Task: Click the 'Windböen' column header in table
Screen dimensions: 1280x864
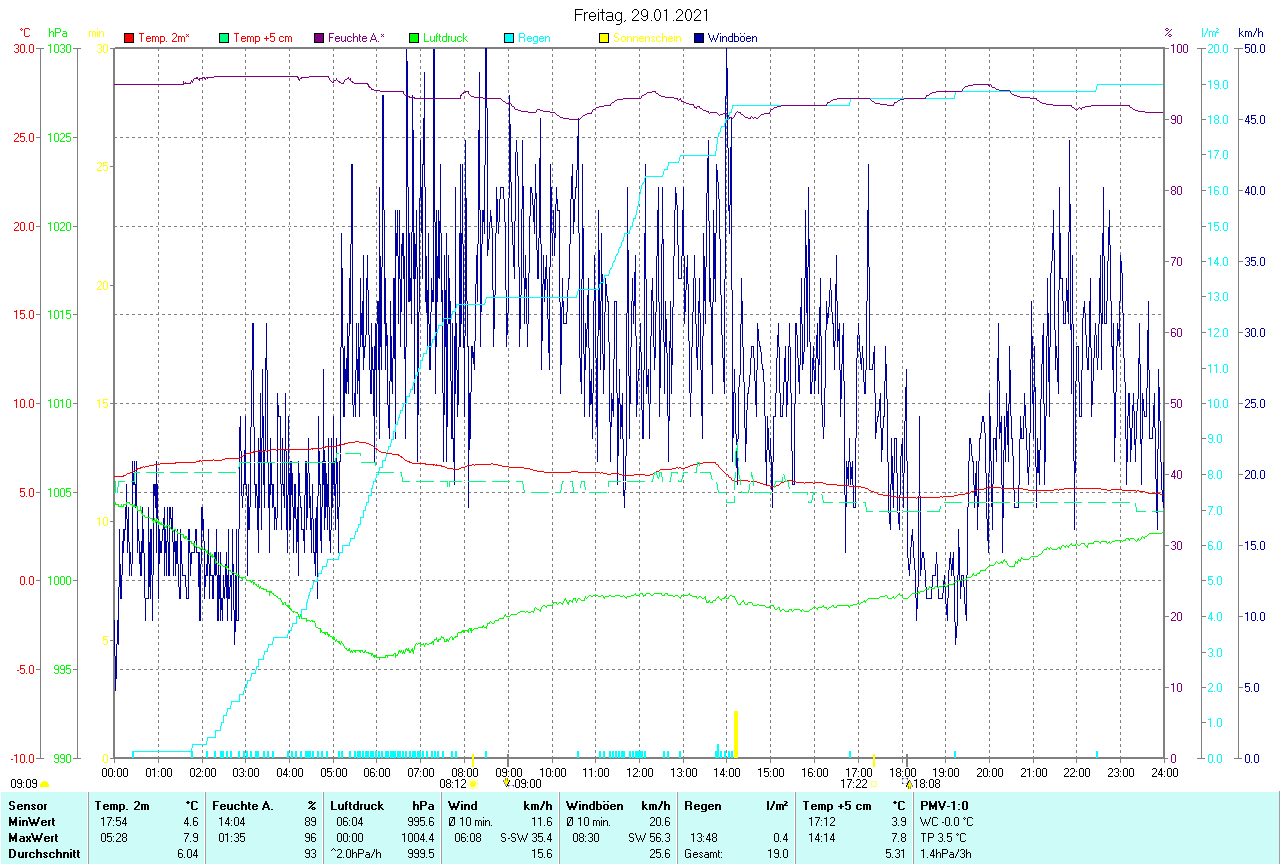Action: pos(594,806)
